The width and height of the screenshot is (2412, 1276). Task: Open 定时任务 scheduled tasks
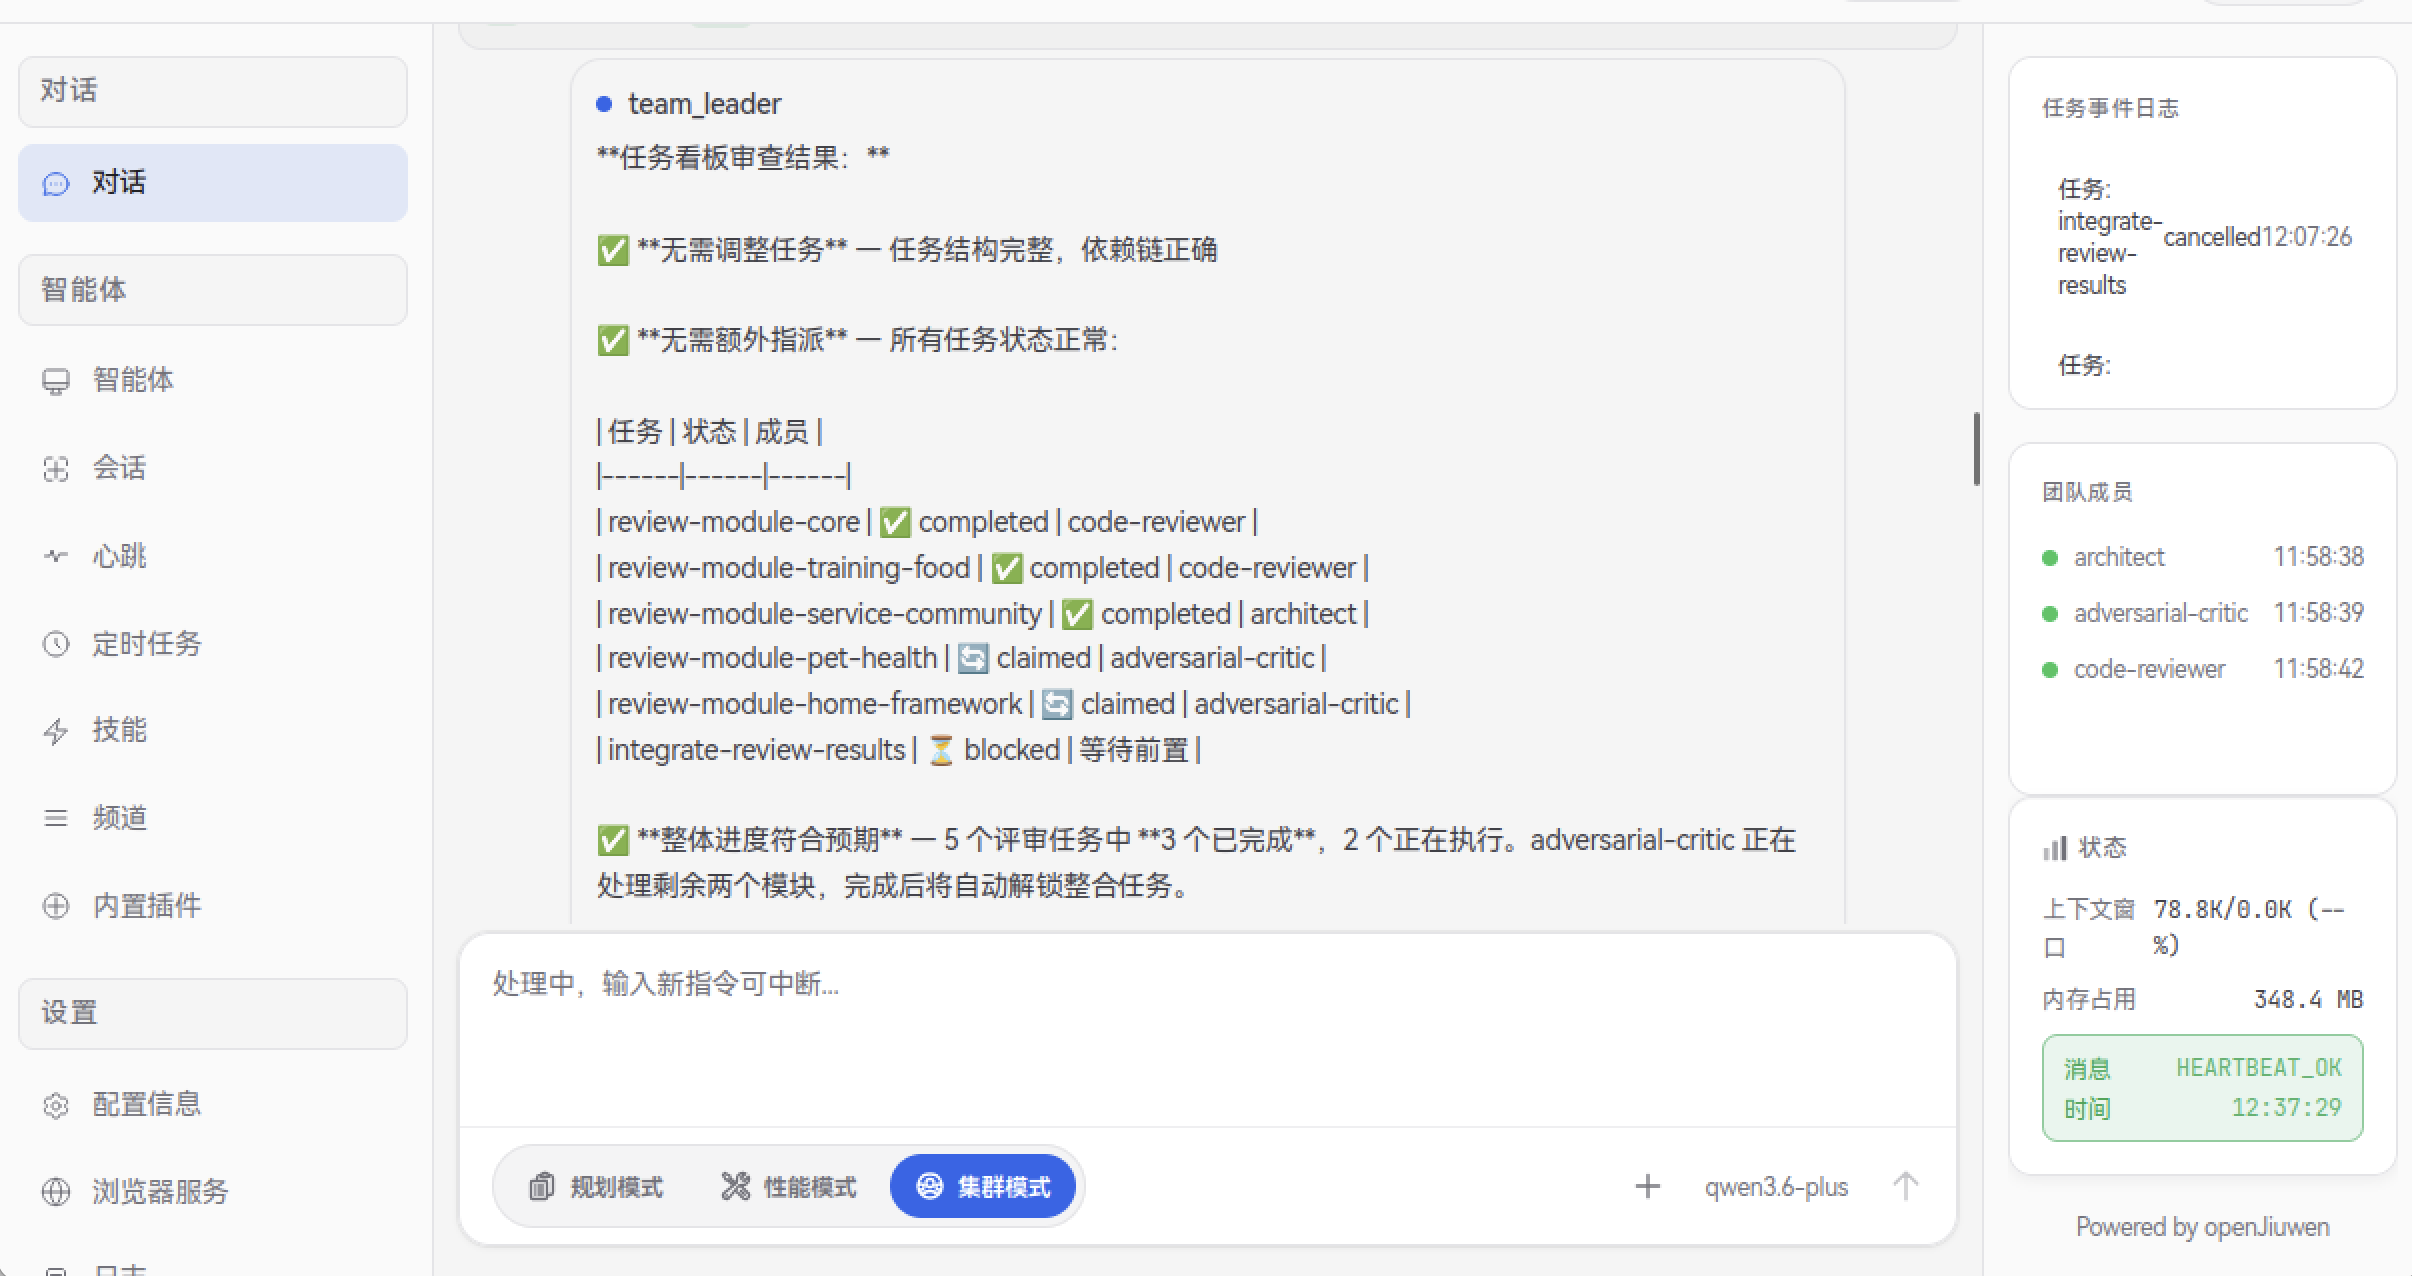pyautogui.click(x=213, y=643)
